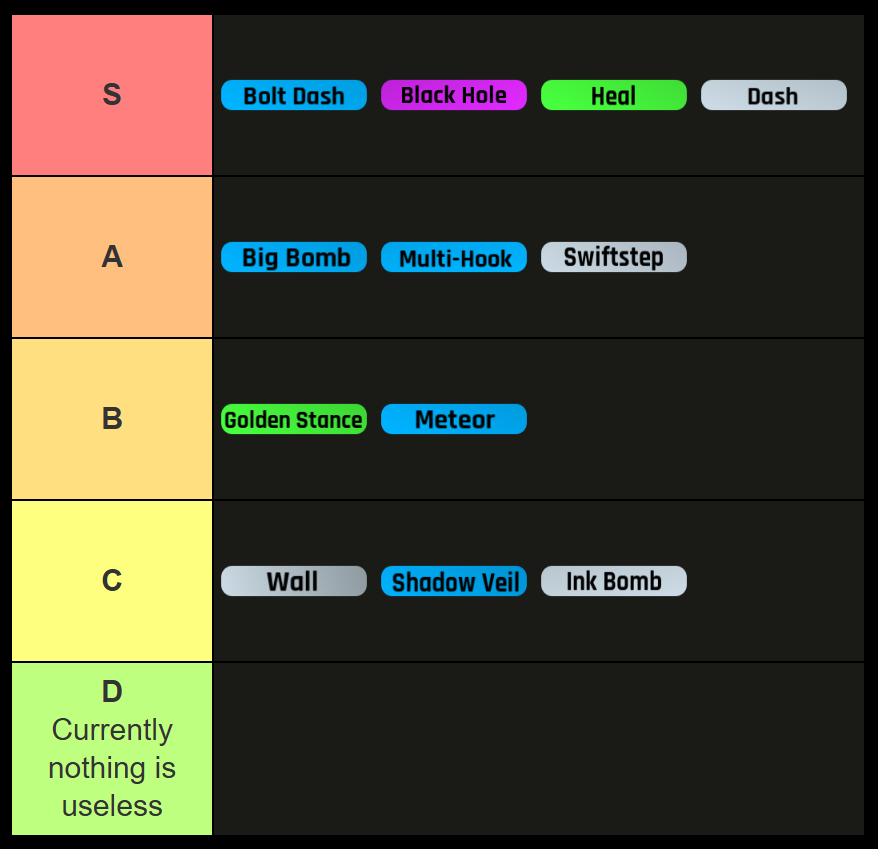Click the green D tier label cell
The height and width of the screenshot is (849, 878).
click(x=112, y=748)
